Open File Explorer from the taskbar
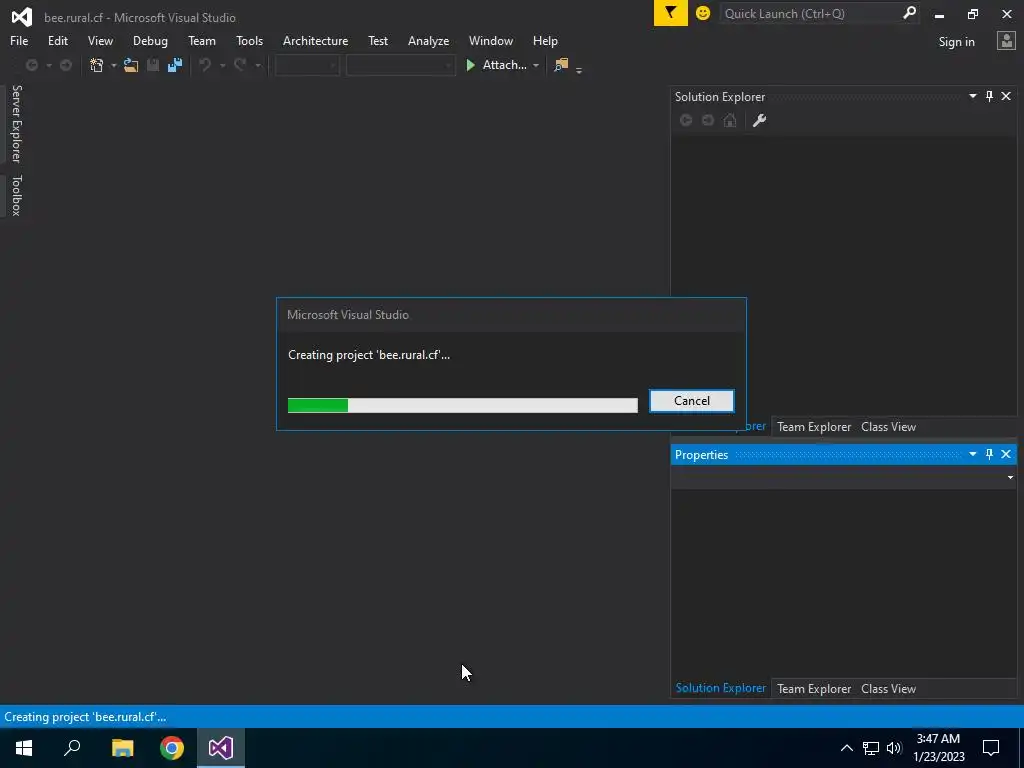 point(122,748)
